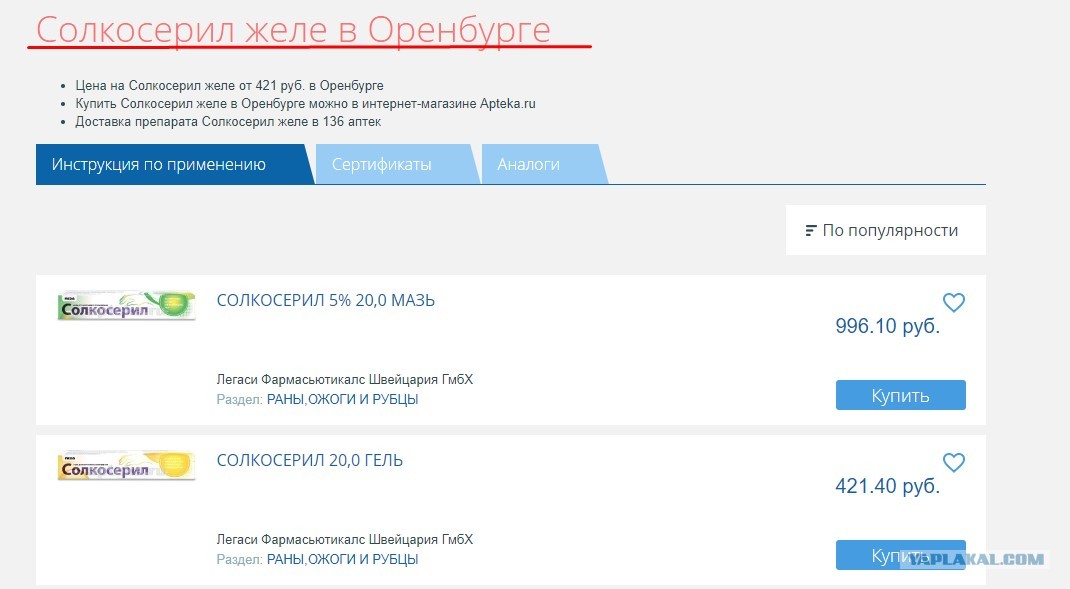Buy Солкосерил 5% 20,0 мазь via Купить
Image resolution: width=1070 pixels, height=589 pixels.
point(900,395)
